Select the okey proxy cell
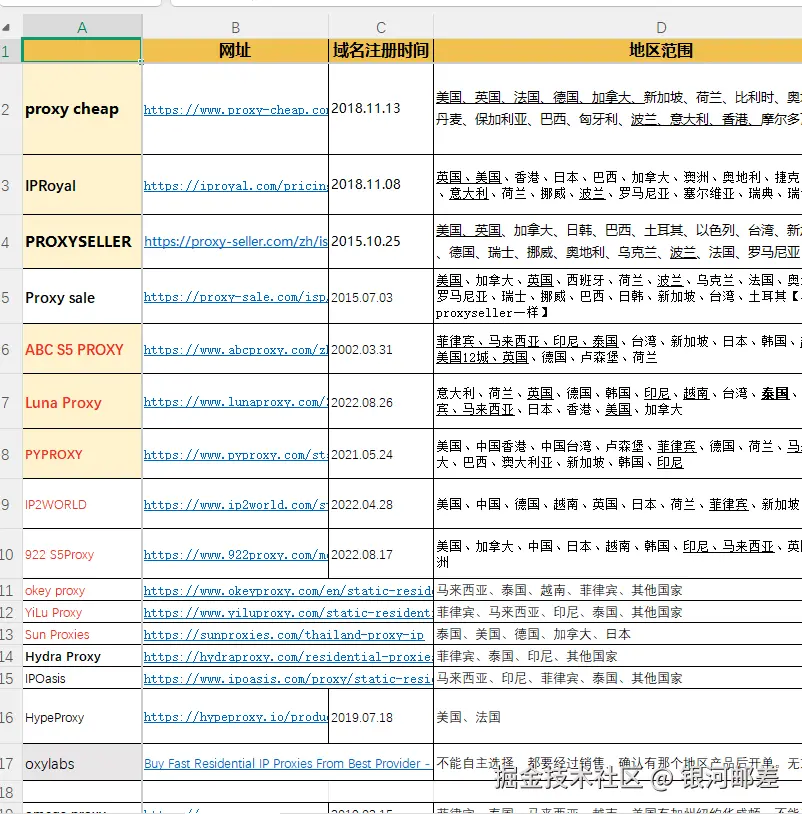802x814 pixels. point(82,590)
